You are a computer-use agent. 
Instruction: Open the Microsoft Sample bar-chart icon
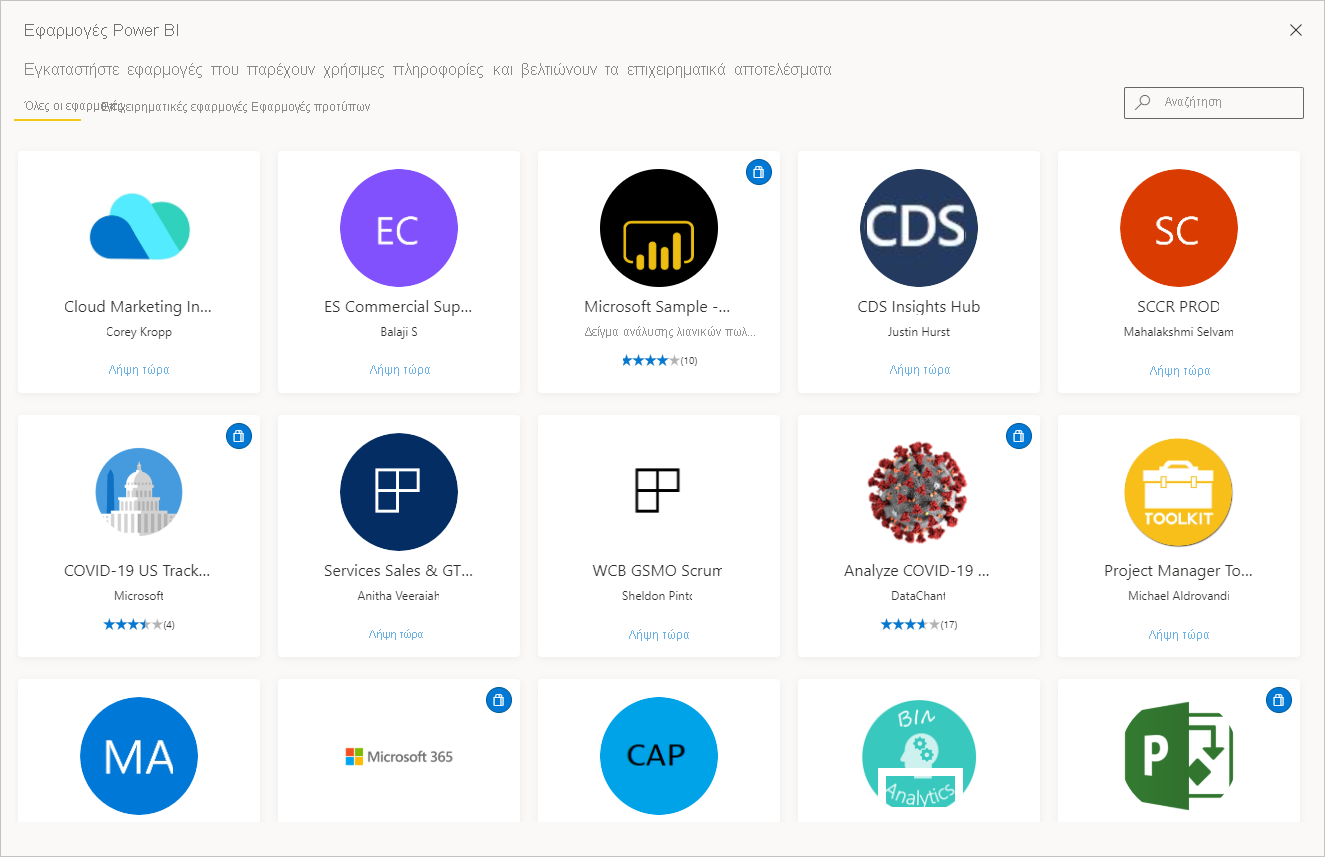[x=659, y=228]
